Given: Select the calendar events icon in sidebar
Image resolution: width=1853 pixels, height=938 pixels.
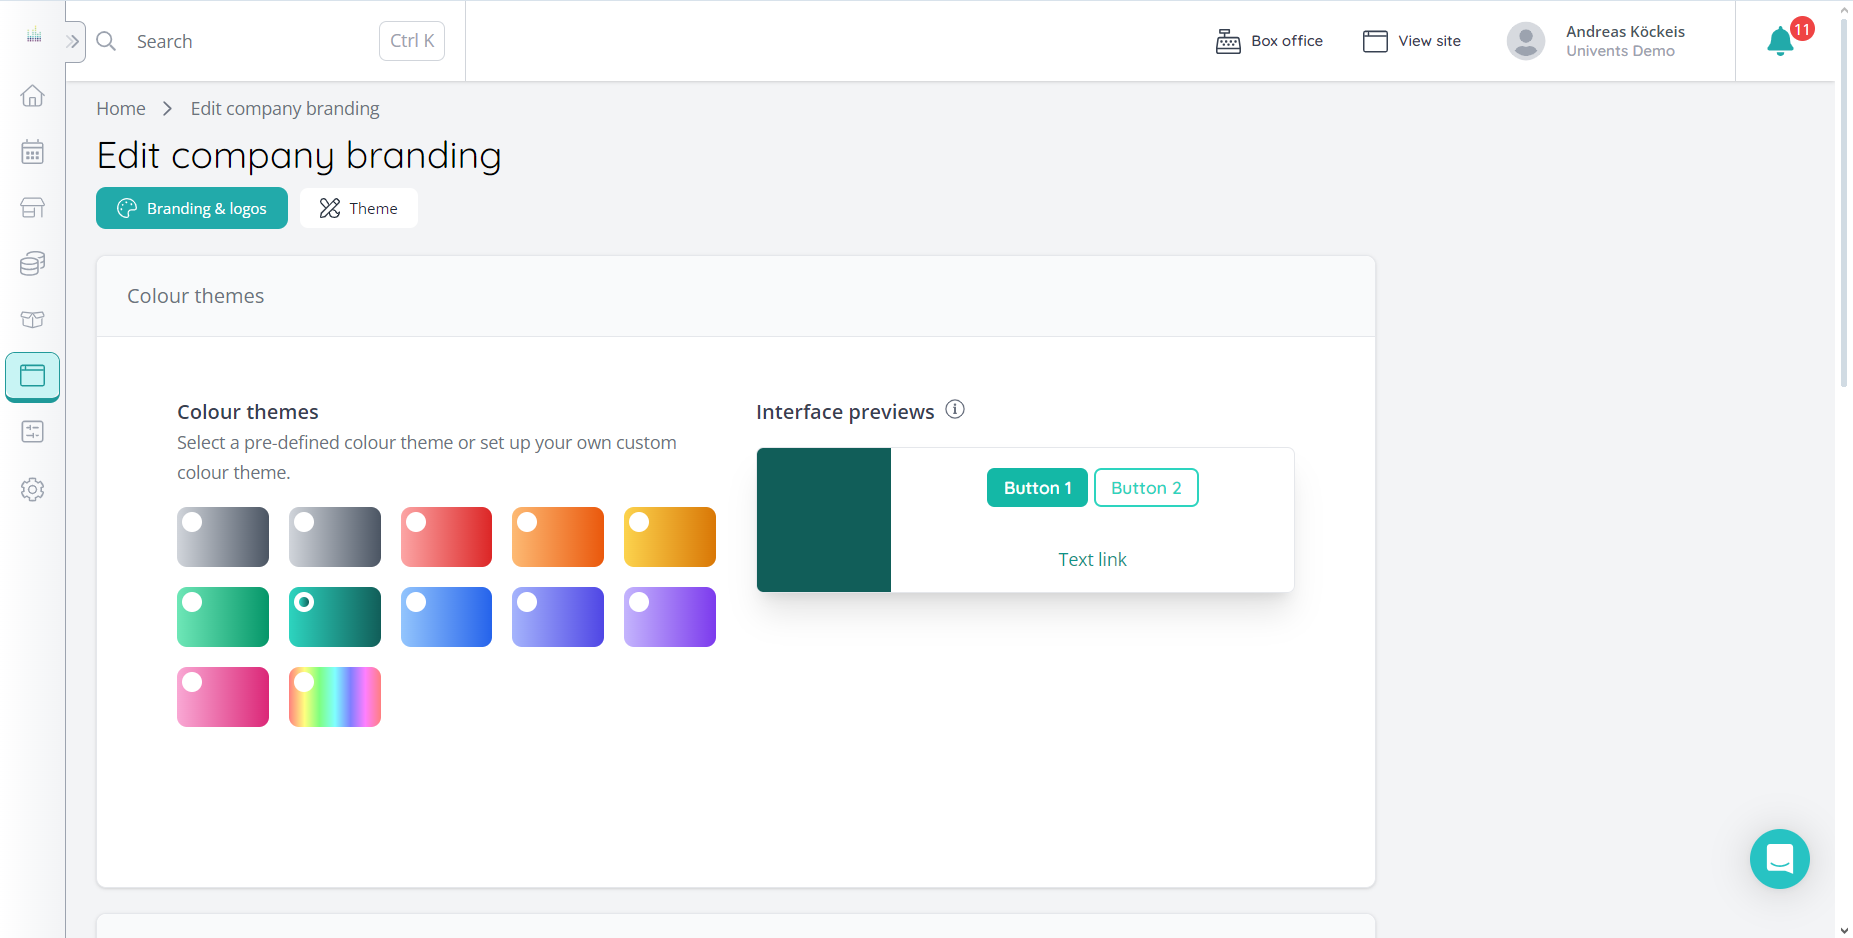Looking at the screenshot, I should pos(32,151).
